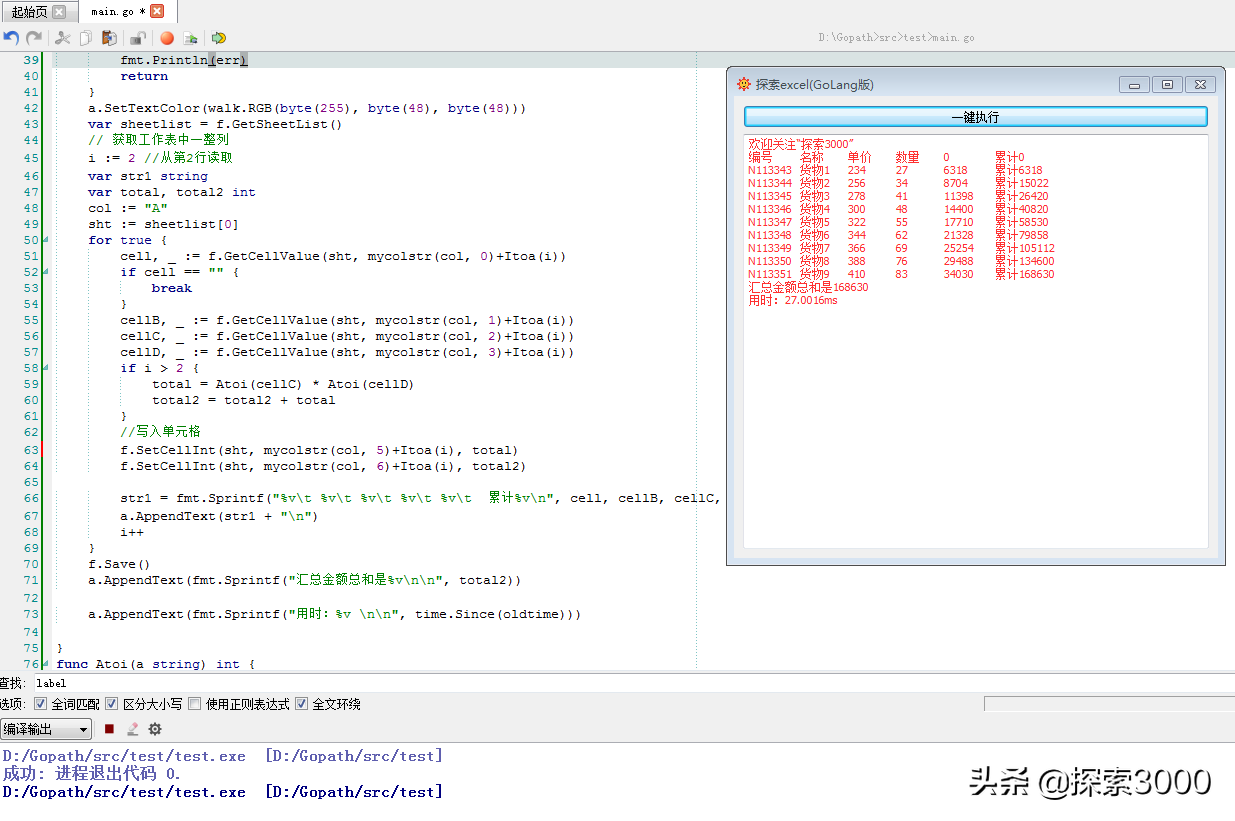Screen dimensions: 1235x821
Task: Click the document run toolbar icon
Action: [190, 38]
